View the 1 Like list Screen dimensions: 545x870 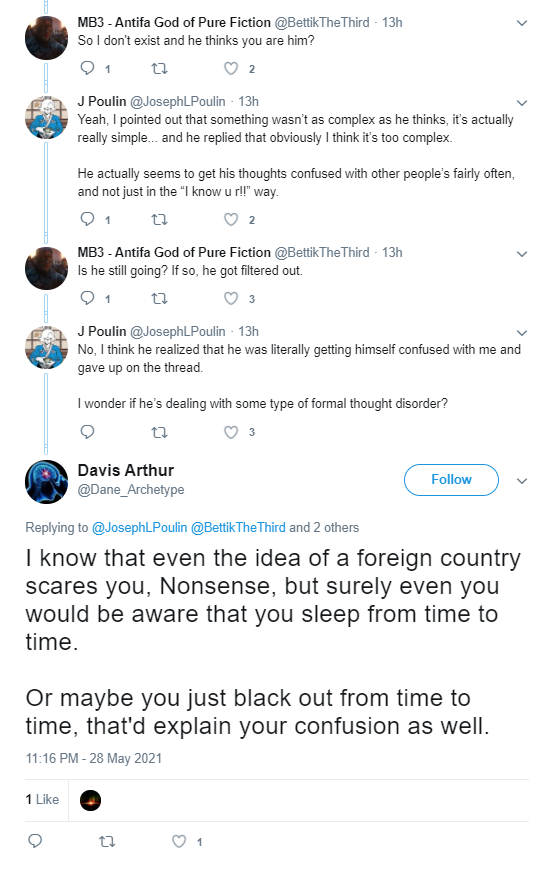42,800
